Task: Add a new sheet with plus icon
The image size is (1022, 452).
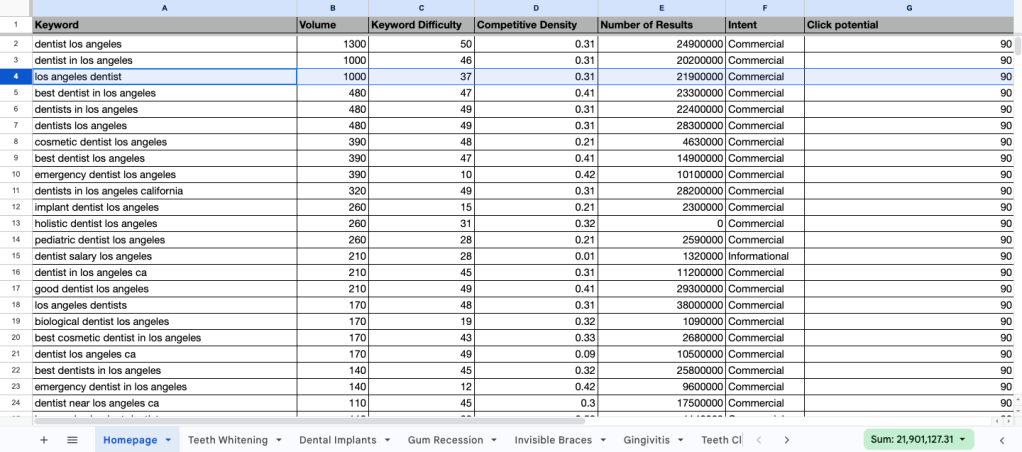Action: 43,440
